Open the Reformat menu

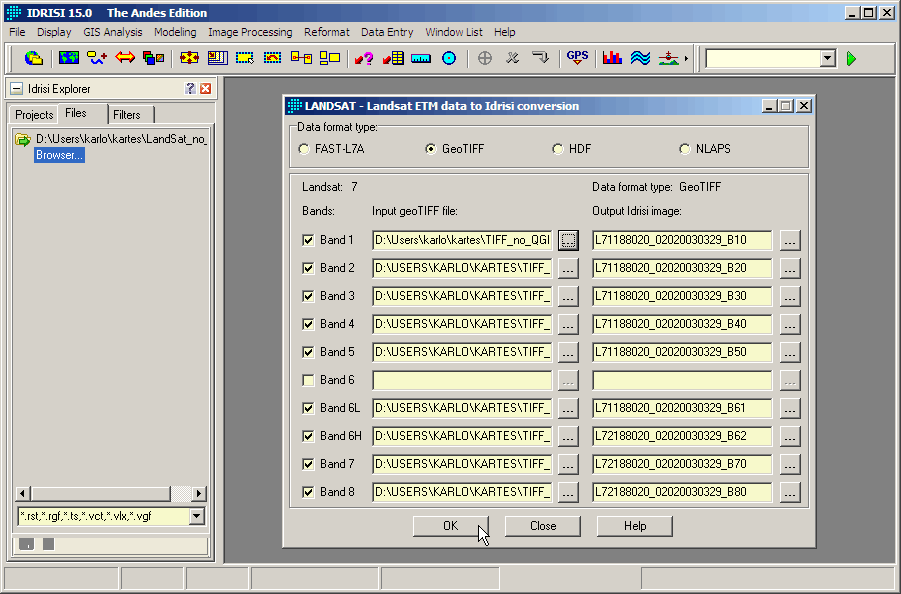[x=326, y=32]
